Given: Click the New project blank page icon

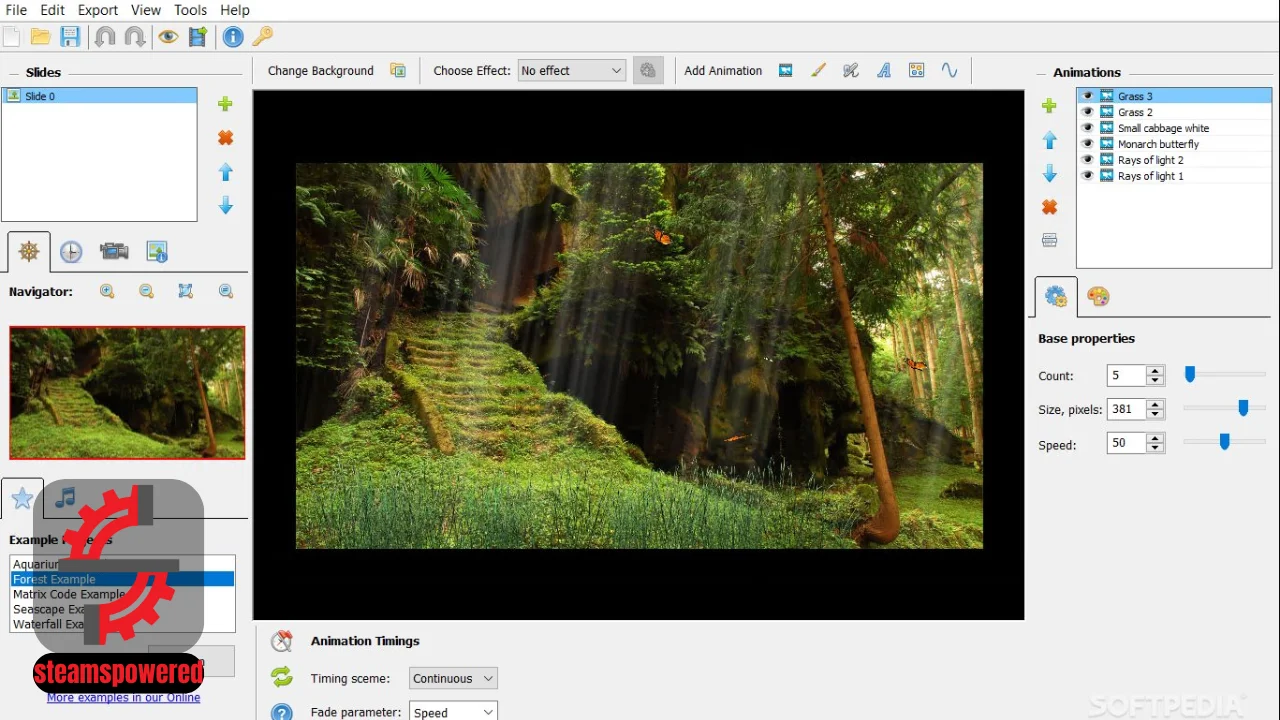Looking at the screenshot, I should point(11,37).
